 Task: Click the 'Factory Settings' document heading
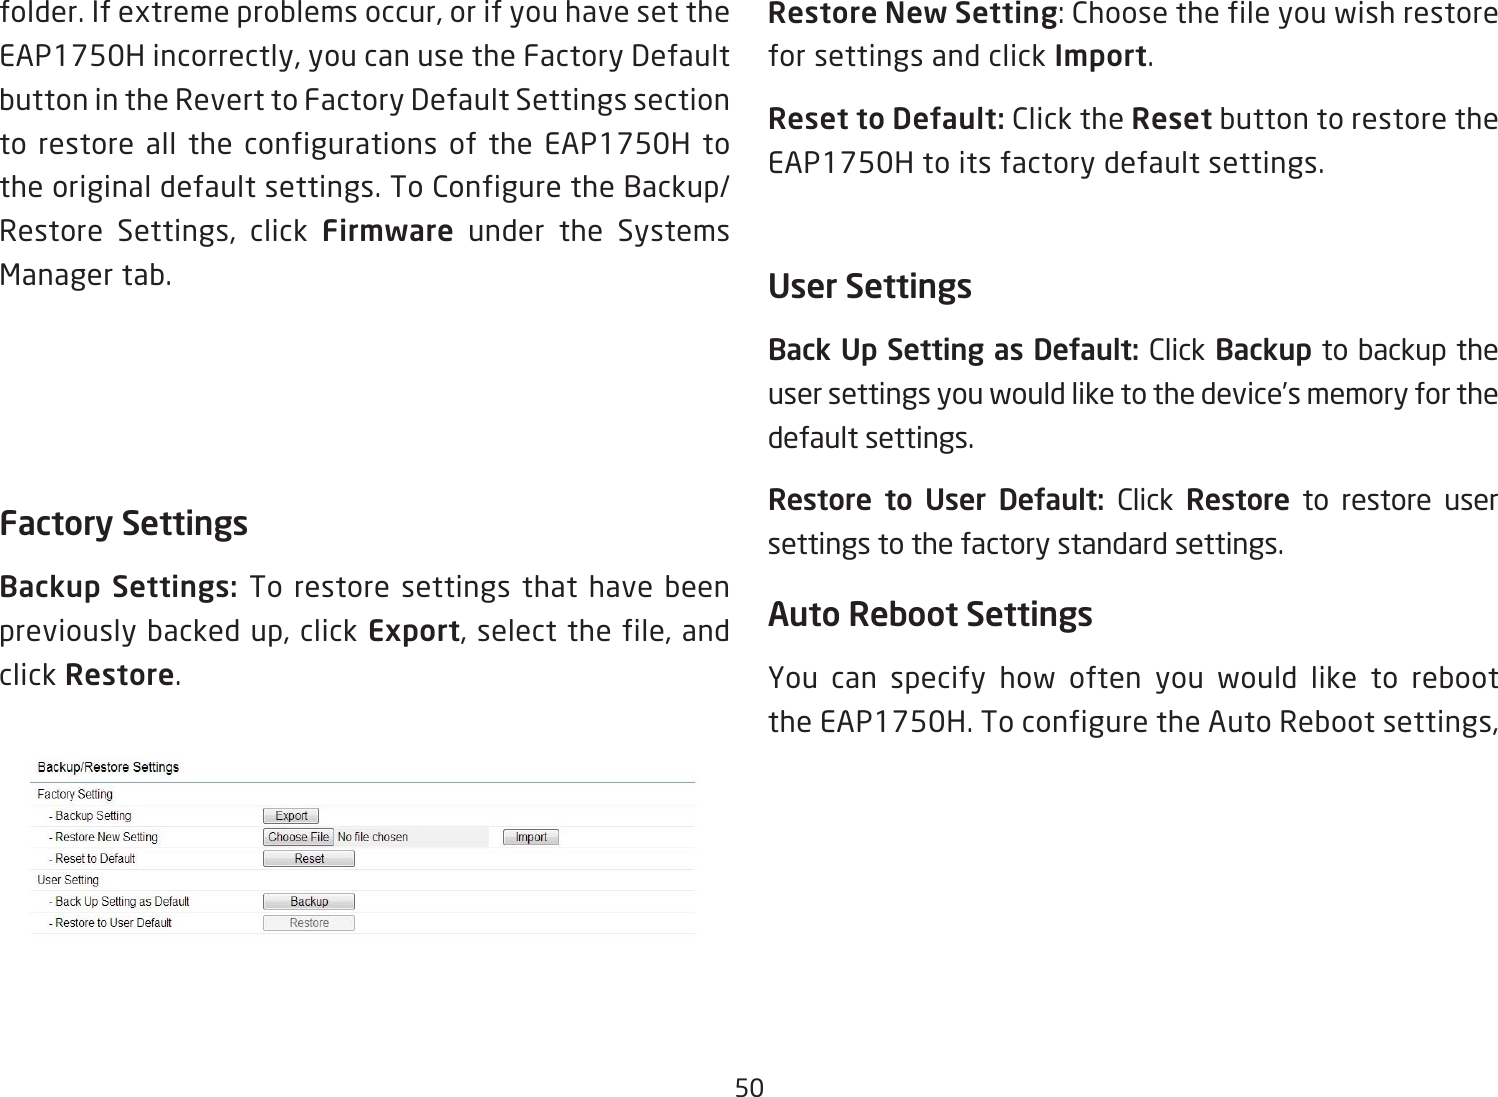(x=124, y=524)
